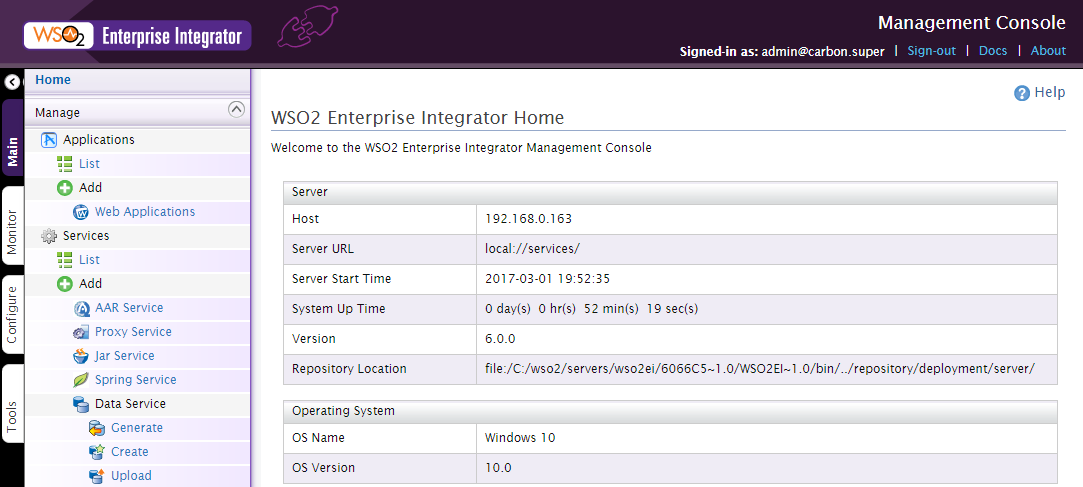The image size is (1083, 487).
Task: Create a new data service
Action: (129, 452)
